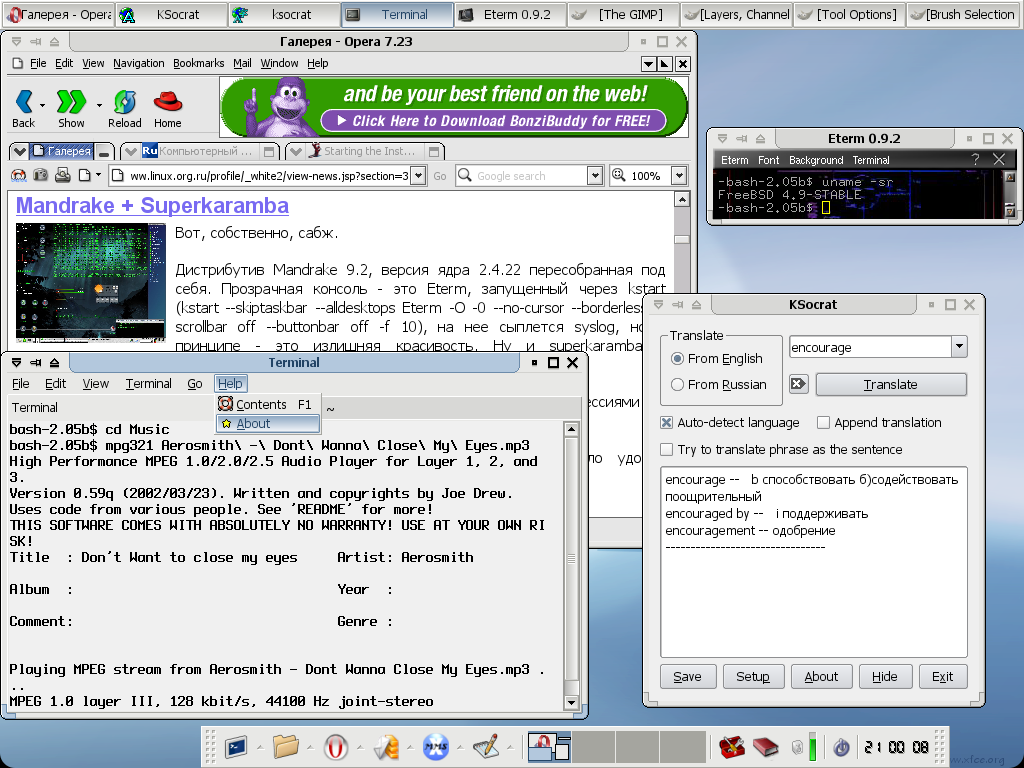Open the red toolbox settings icon in panel

coord(732,746)
